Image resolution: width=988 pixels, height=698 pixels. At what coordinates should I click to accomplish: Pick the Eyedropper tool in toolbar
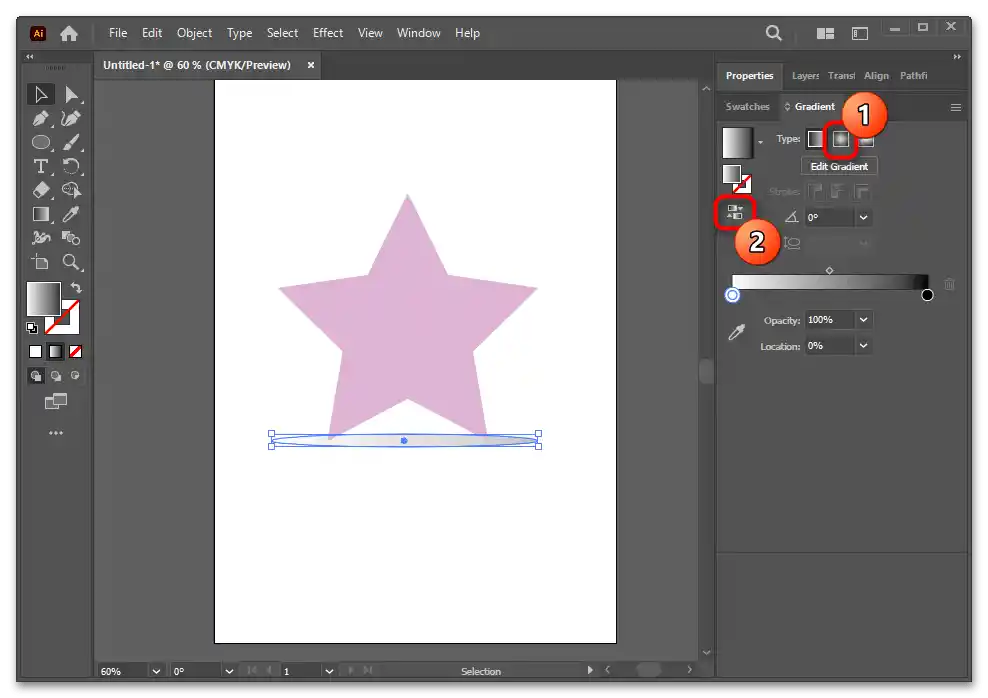tap(71, 214)
